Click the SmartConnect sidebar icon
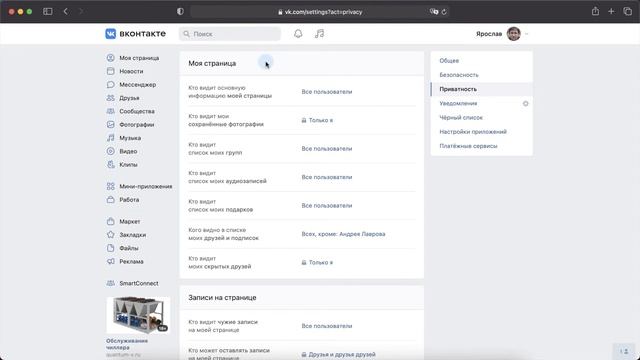The image size is (640, 360). (x=111, y=283)
